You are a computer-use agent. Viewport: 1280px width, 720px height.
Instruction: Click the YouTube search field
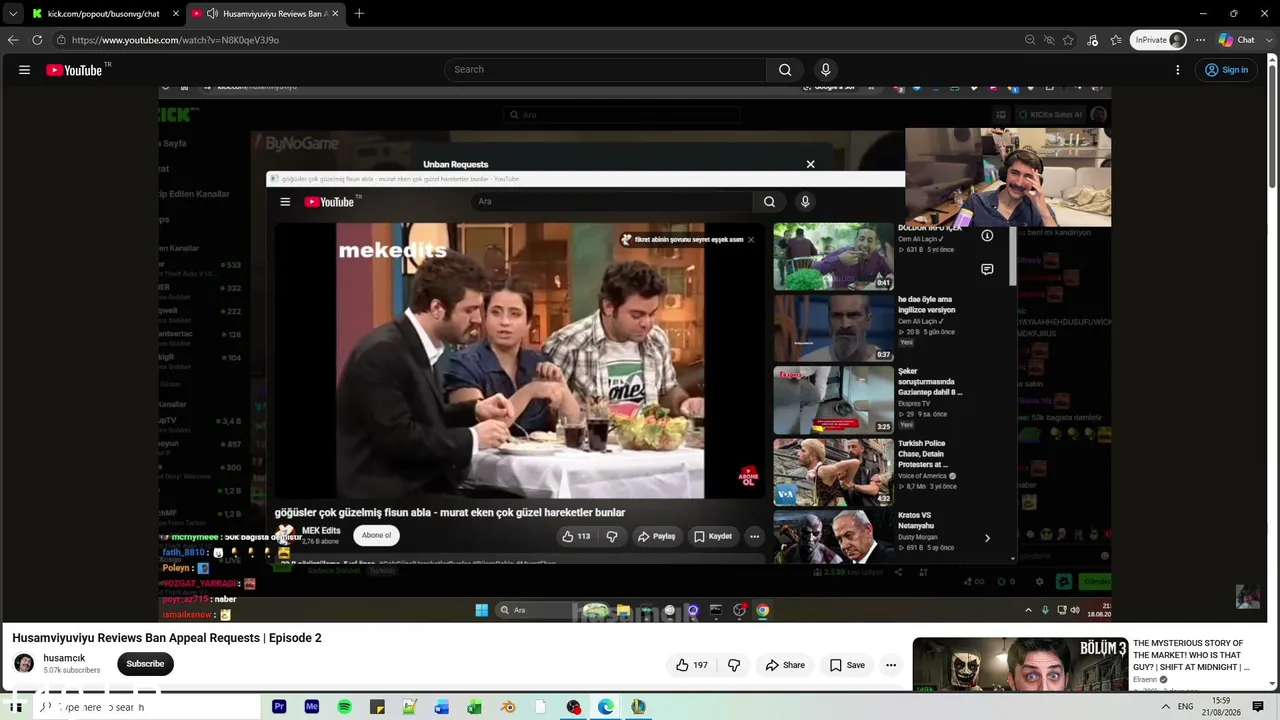pyautogui.click(x=605, y=70)
